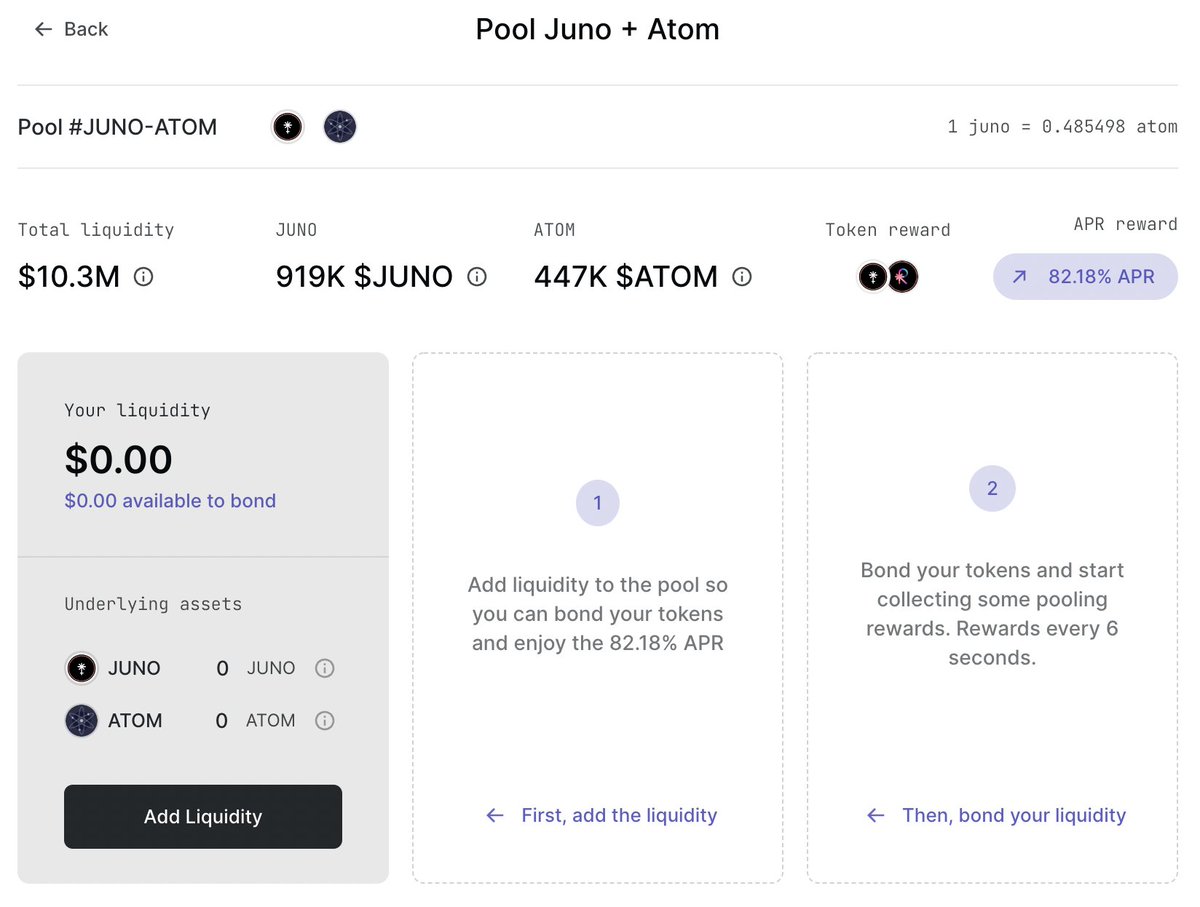Open info icon next to 447K $ATOM
Viewport: 1200px width, 907px height.
[742, 277]
